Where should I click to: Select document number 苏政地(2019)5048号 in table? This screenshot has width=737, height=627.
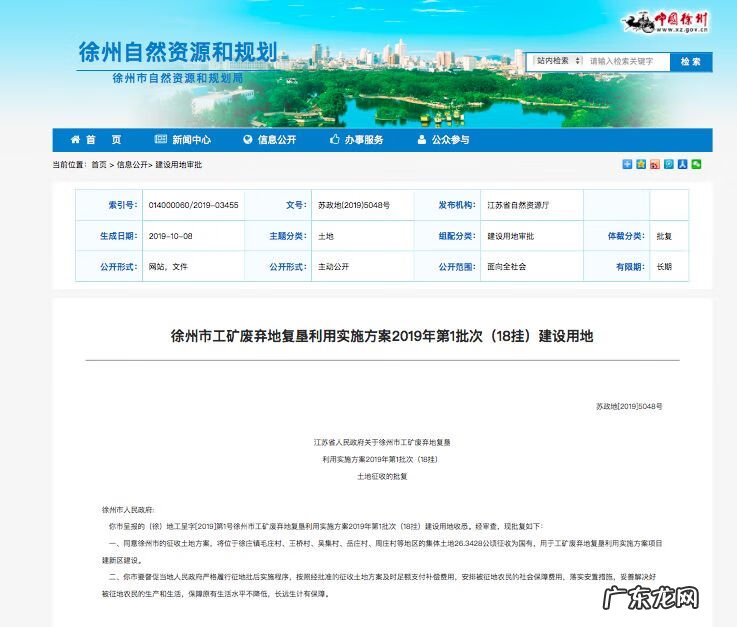click(x=354, y=205)
